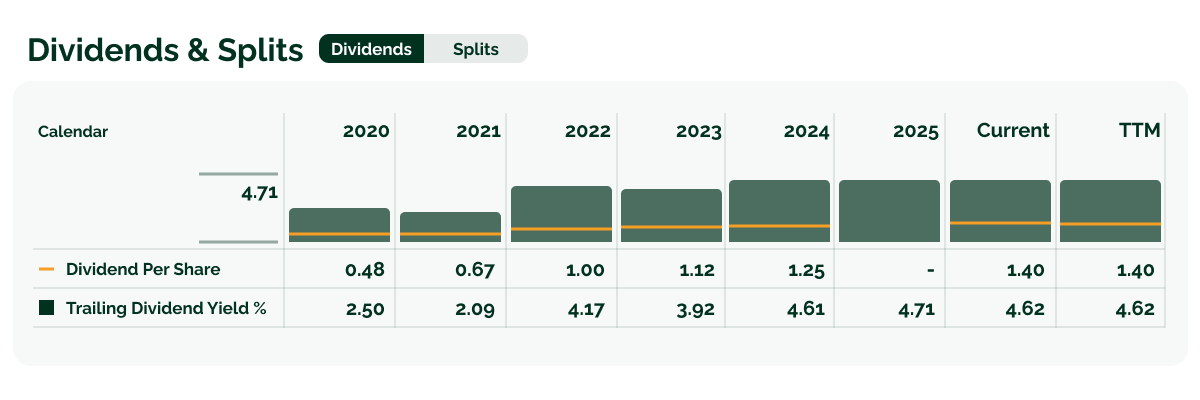
Task: Click the Current column header
Action: [1013, 131]
